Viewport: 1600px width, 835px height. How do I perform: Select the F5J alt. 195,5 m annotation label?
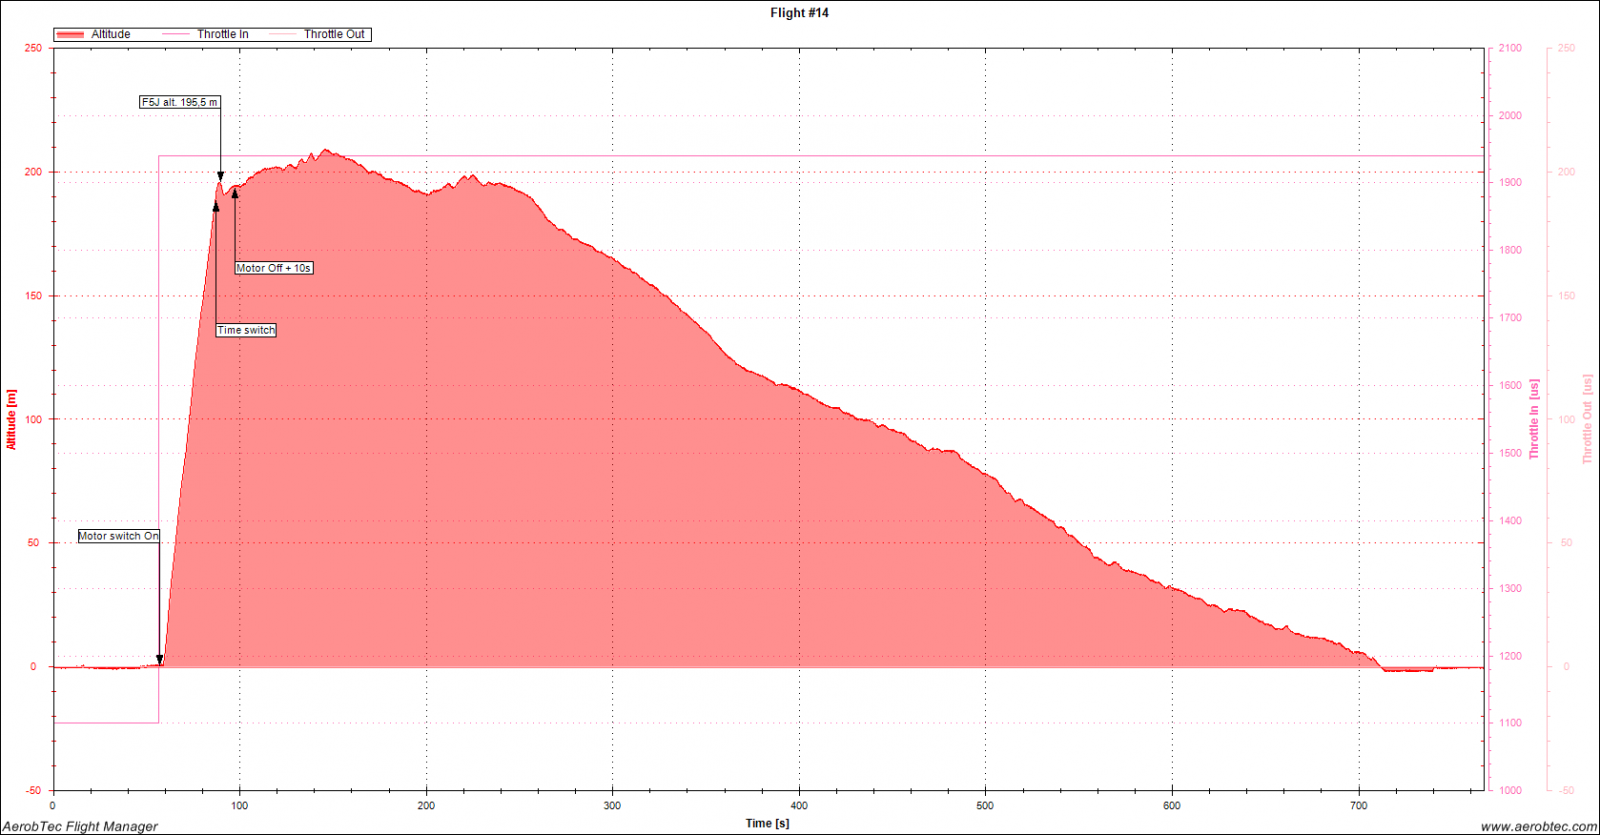[180, 102]
